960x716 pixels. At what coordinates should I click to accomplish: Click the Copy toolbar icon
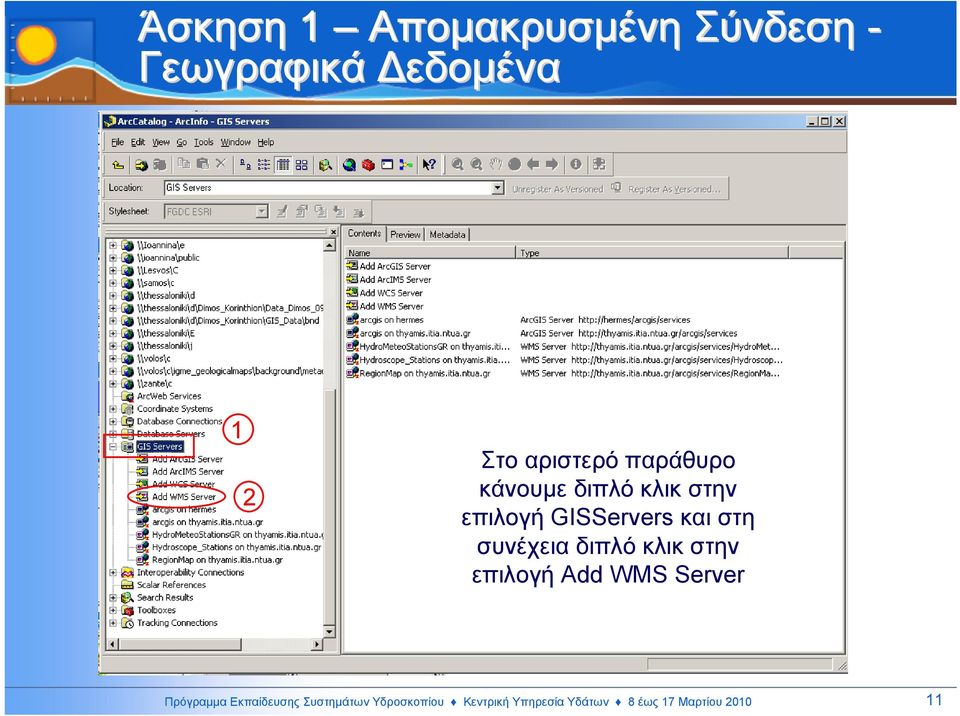click(184, 164)
